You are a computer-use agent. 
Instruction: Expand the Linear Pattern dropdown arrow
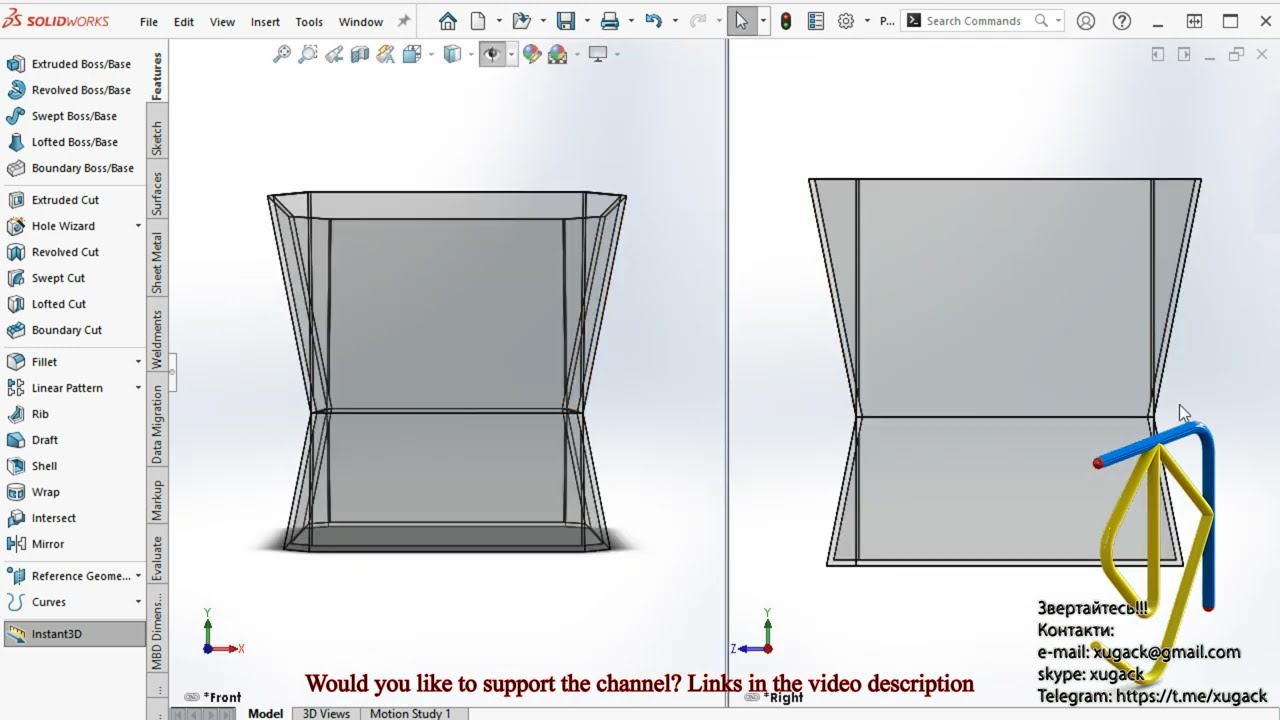coord(138,388)
